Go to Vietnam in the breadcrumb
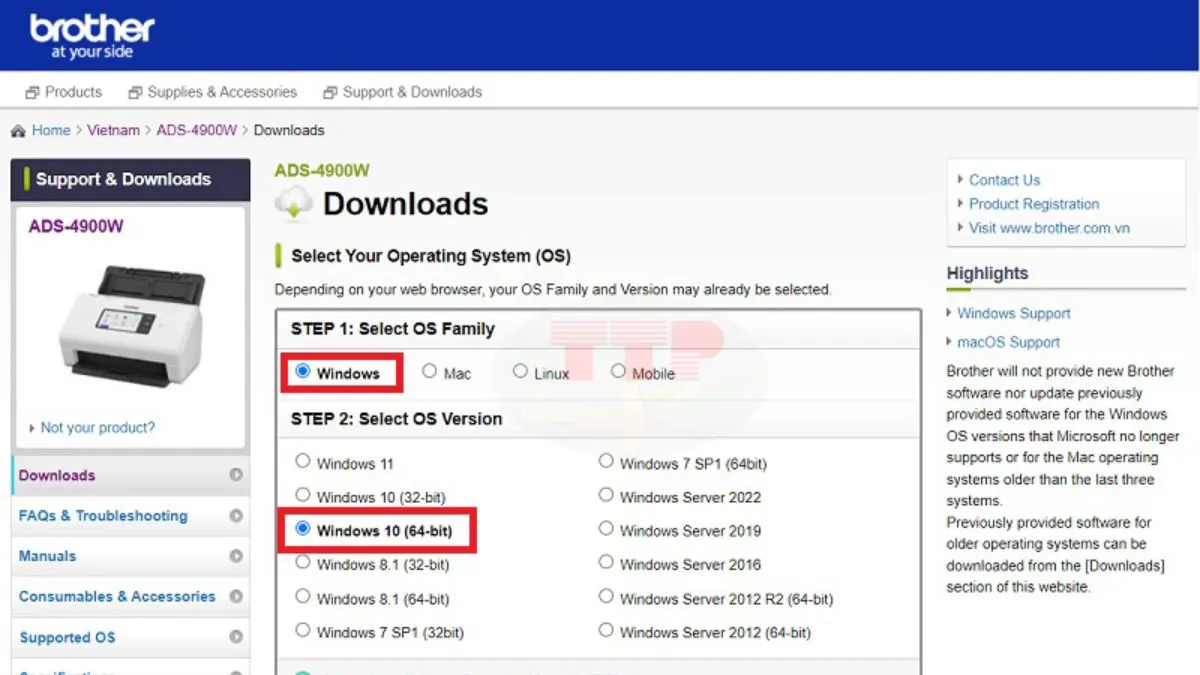 113,130
